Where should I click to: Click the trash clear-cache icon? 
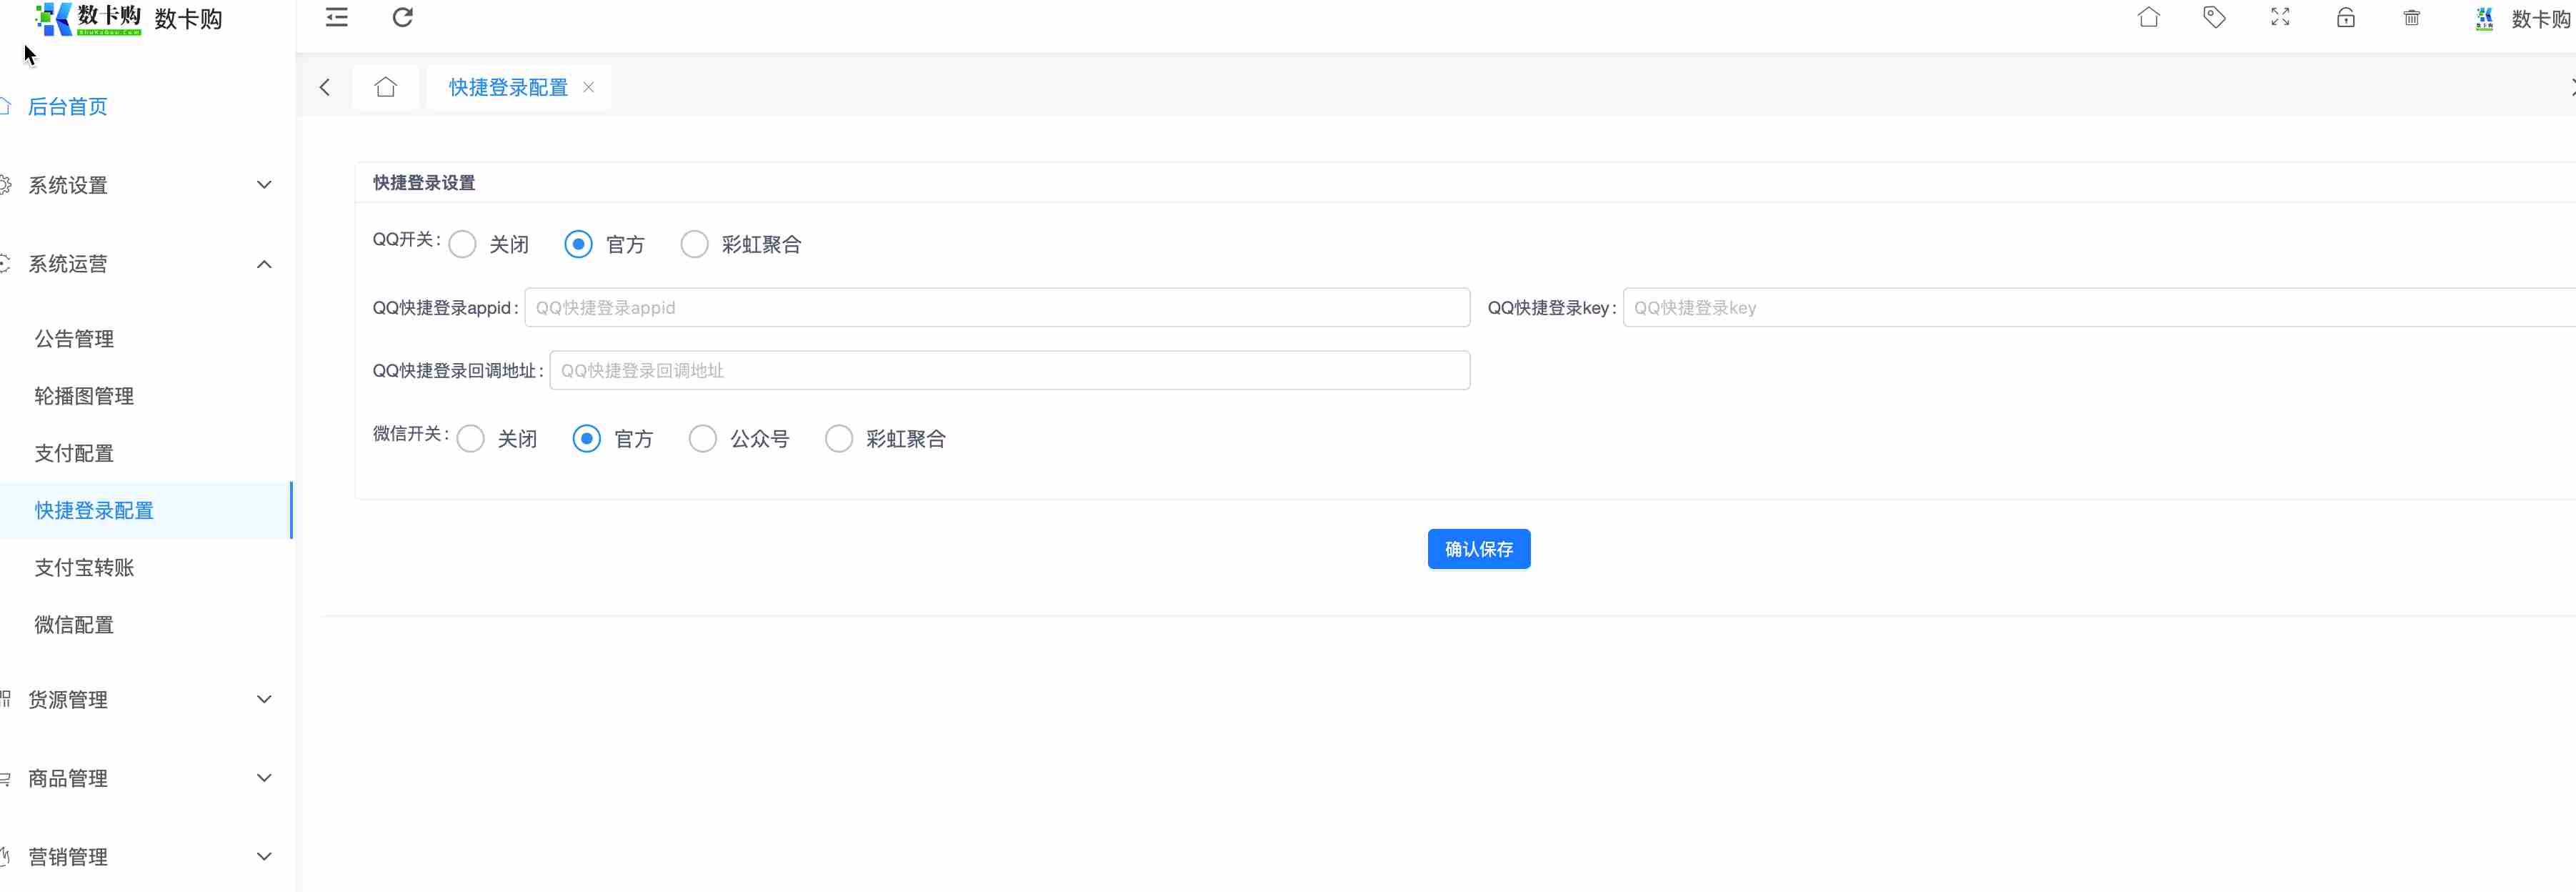point(2411,17)
